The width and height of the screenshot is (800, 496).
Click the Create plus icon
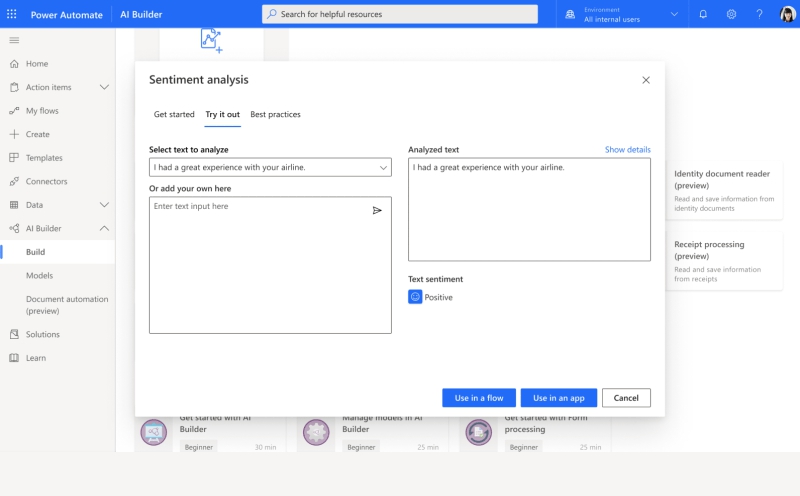tap(14, 134)
